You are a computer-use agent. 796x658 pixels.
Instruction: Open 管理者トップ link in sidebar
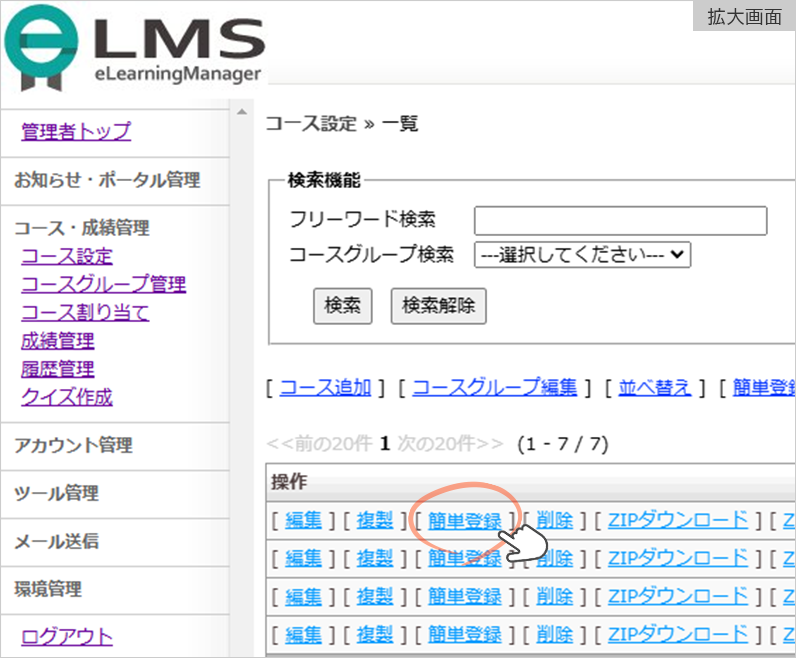coord(76,131)
